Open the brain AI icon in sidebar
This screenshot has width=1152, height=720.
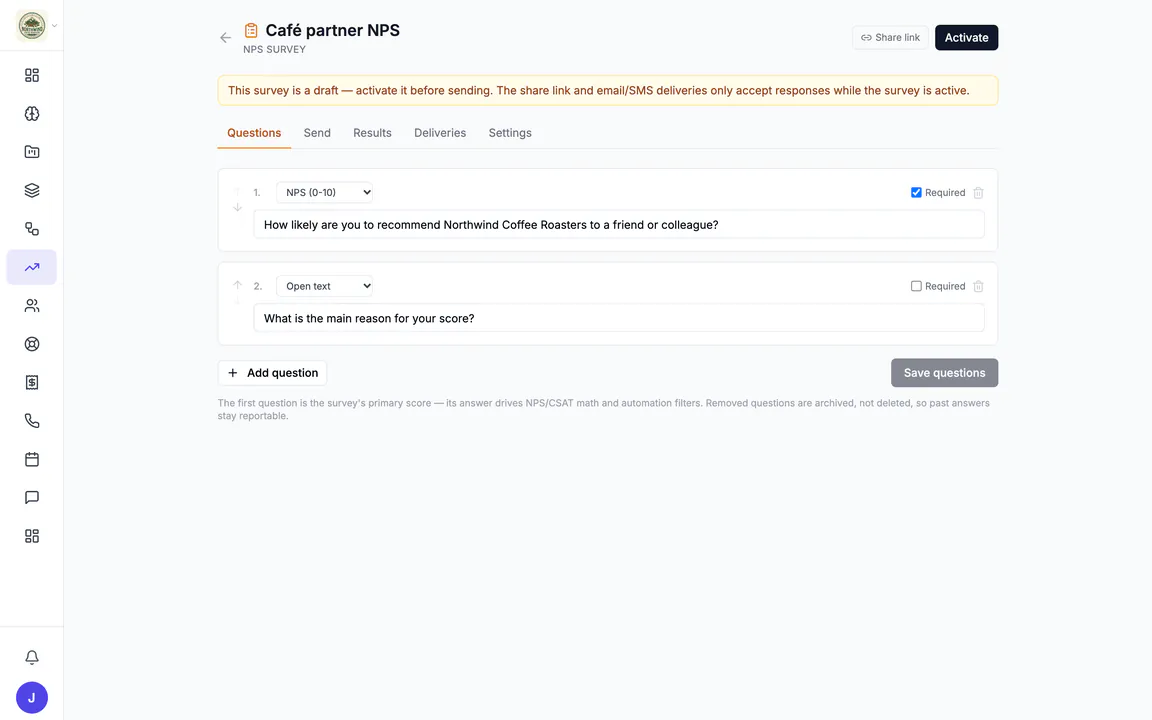point(32,114)
